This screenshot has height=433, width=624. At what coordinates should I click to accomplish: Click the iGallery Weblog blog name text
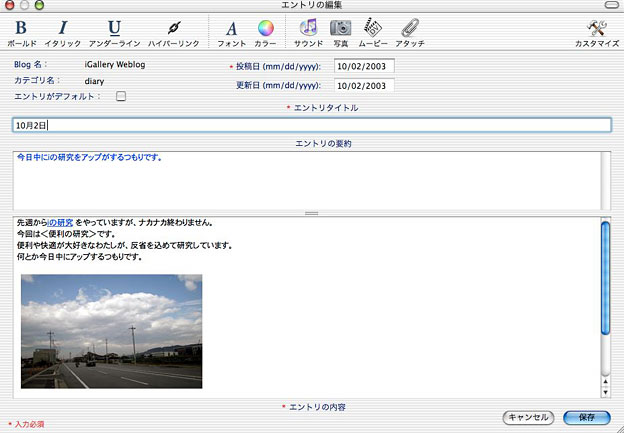pyautogui.click(x=115, y=64)
